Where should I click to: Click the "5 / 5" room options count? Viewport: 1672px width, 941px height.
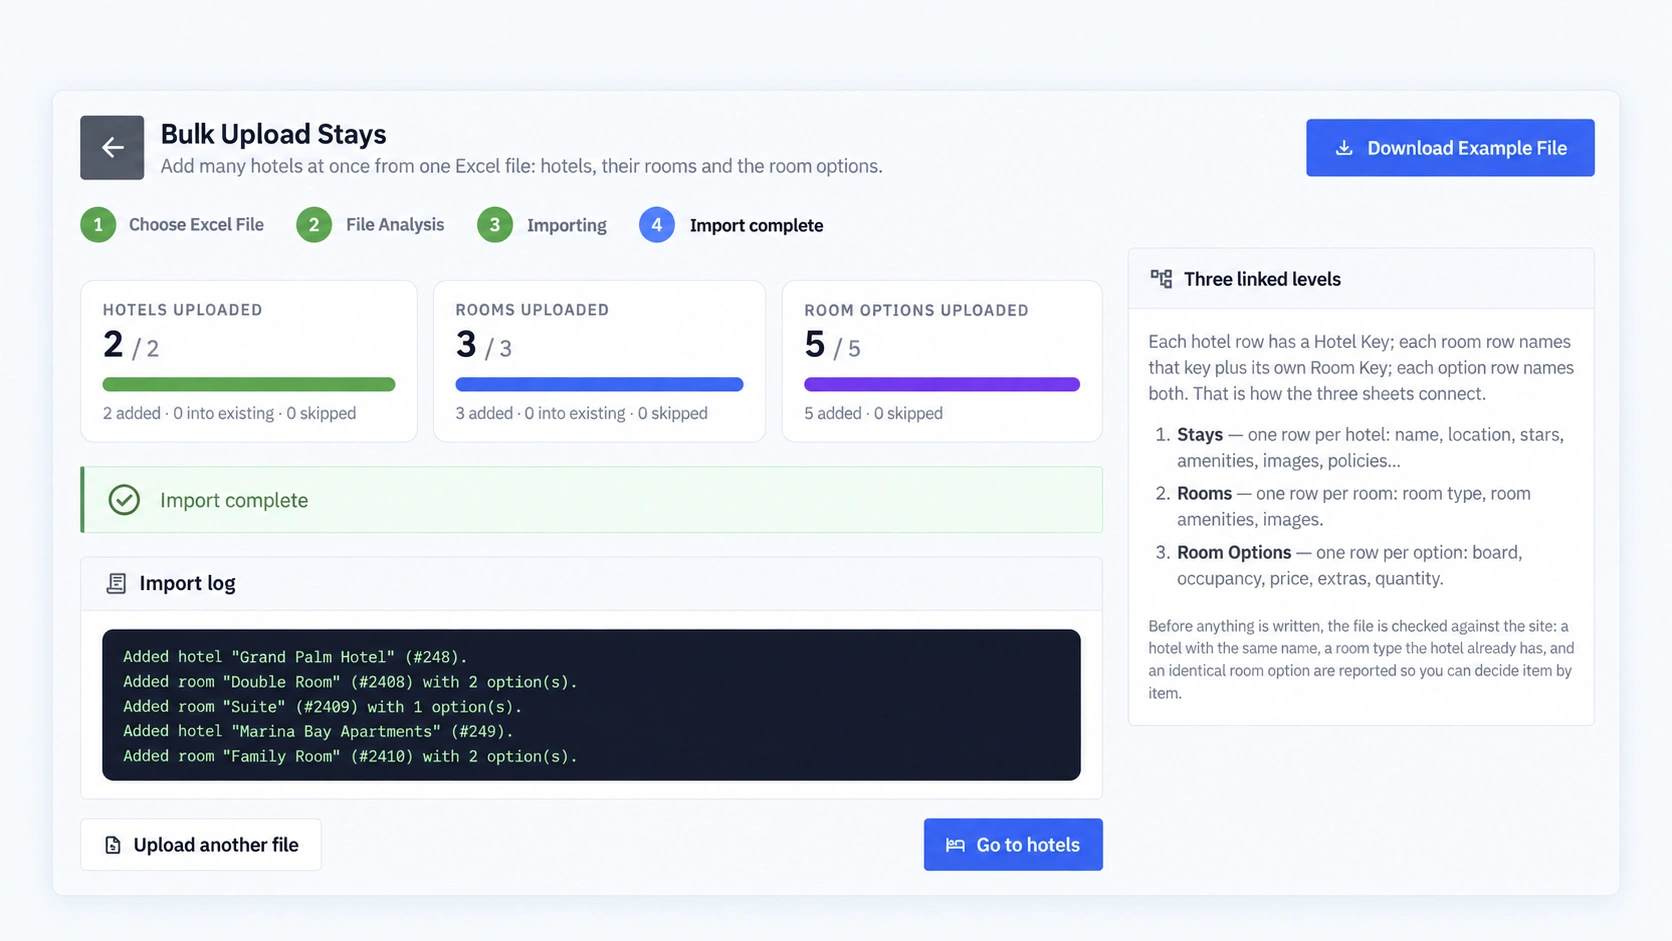click(832, 345)
